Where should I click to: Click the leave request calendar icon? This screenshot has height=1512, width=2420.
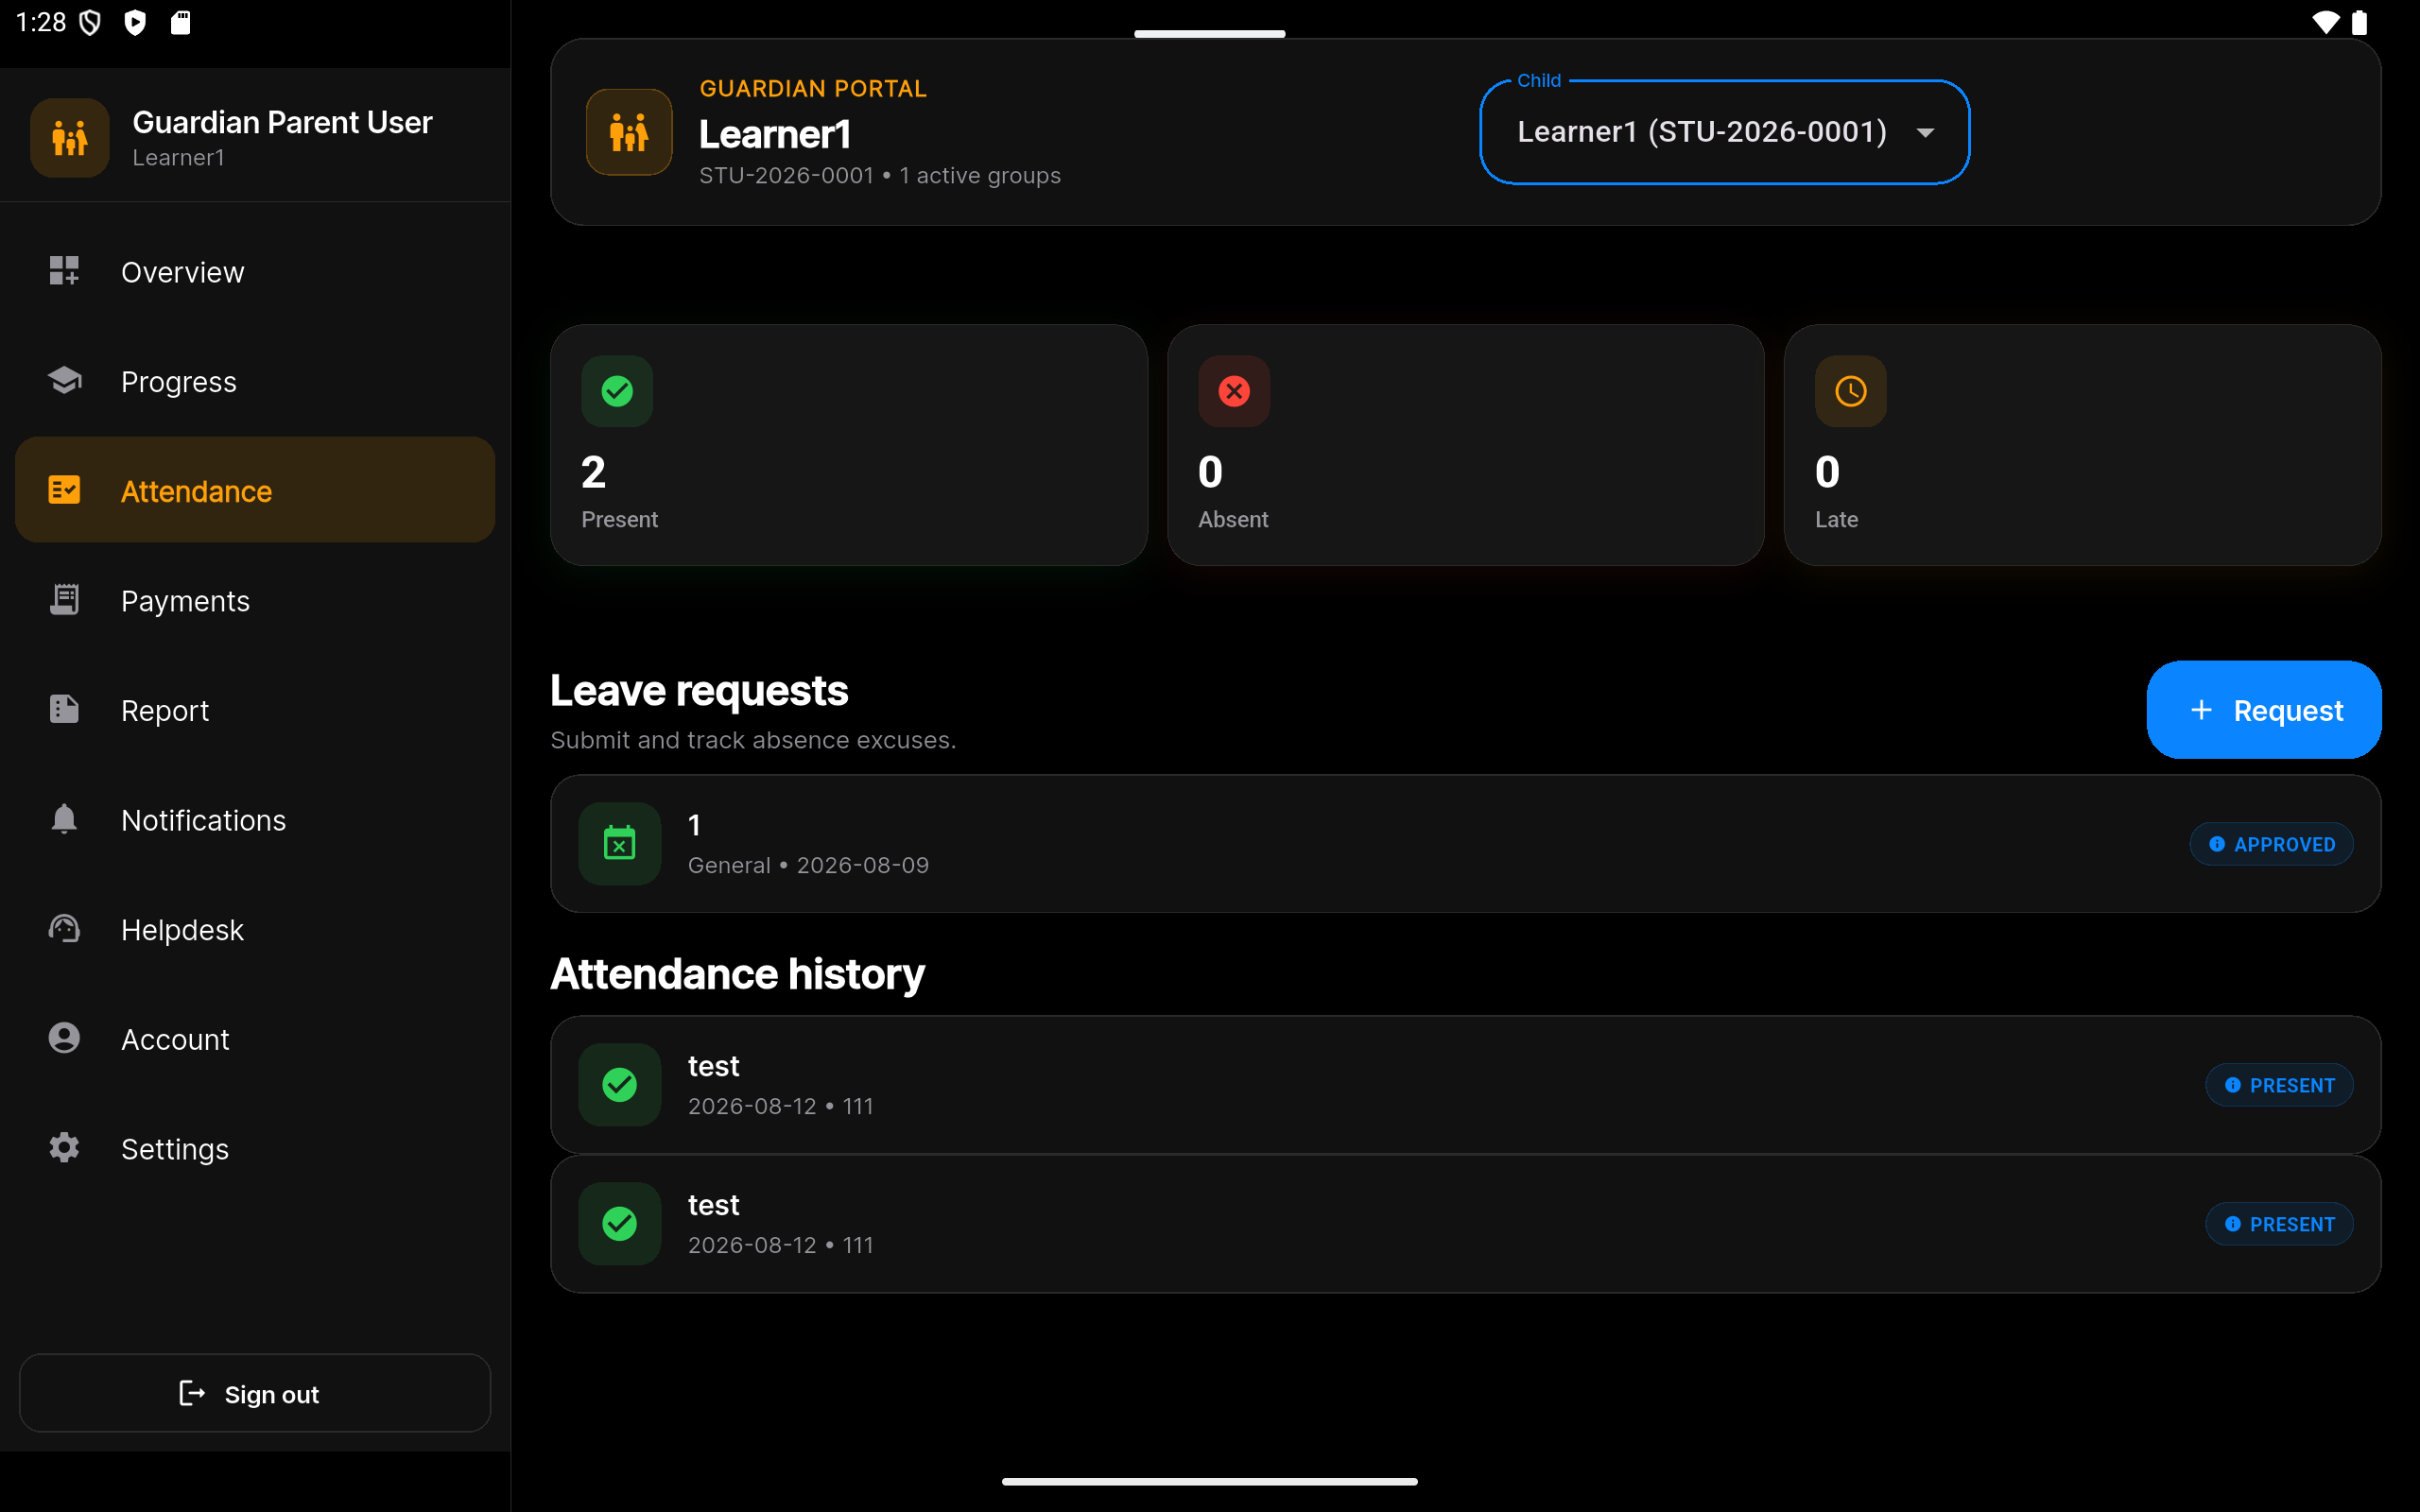(620, 844)
